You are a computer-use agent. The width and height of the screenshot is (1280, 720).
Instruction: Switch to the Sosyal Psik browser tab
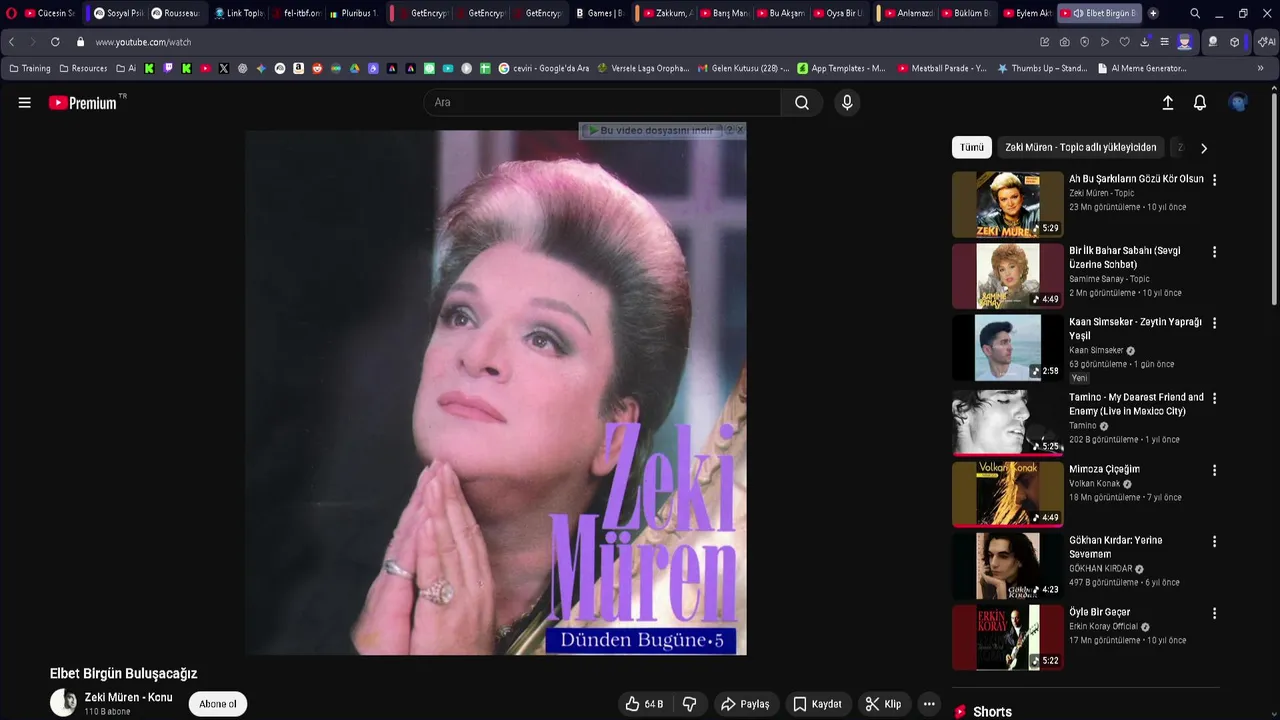click(x=117, y=13)
